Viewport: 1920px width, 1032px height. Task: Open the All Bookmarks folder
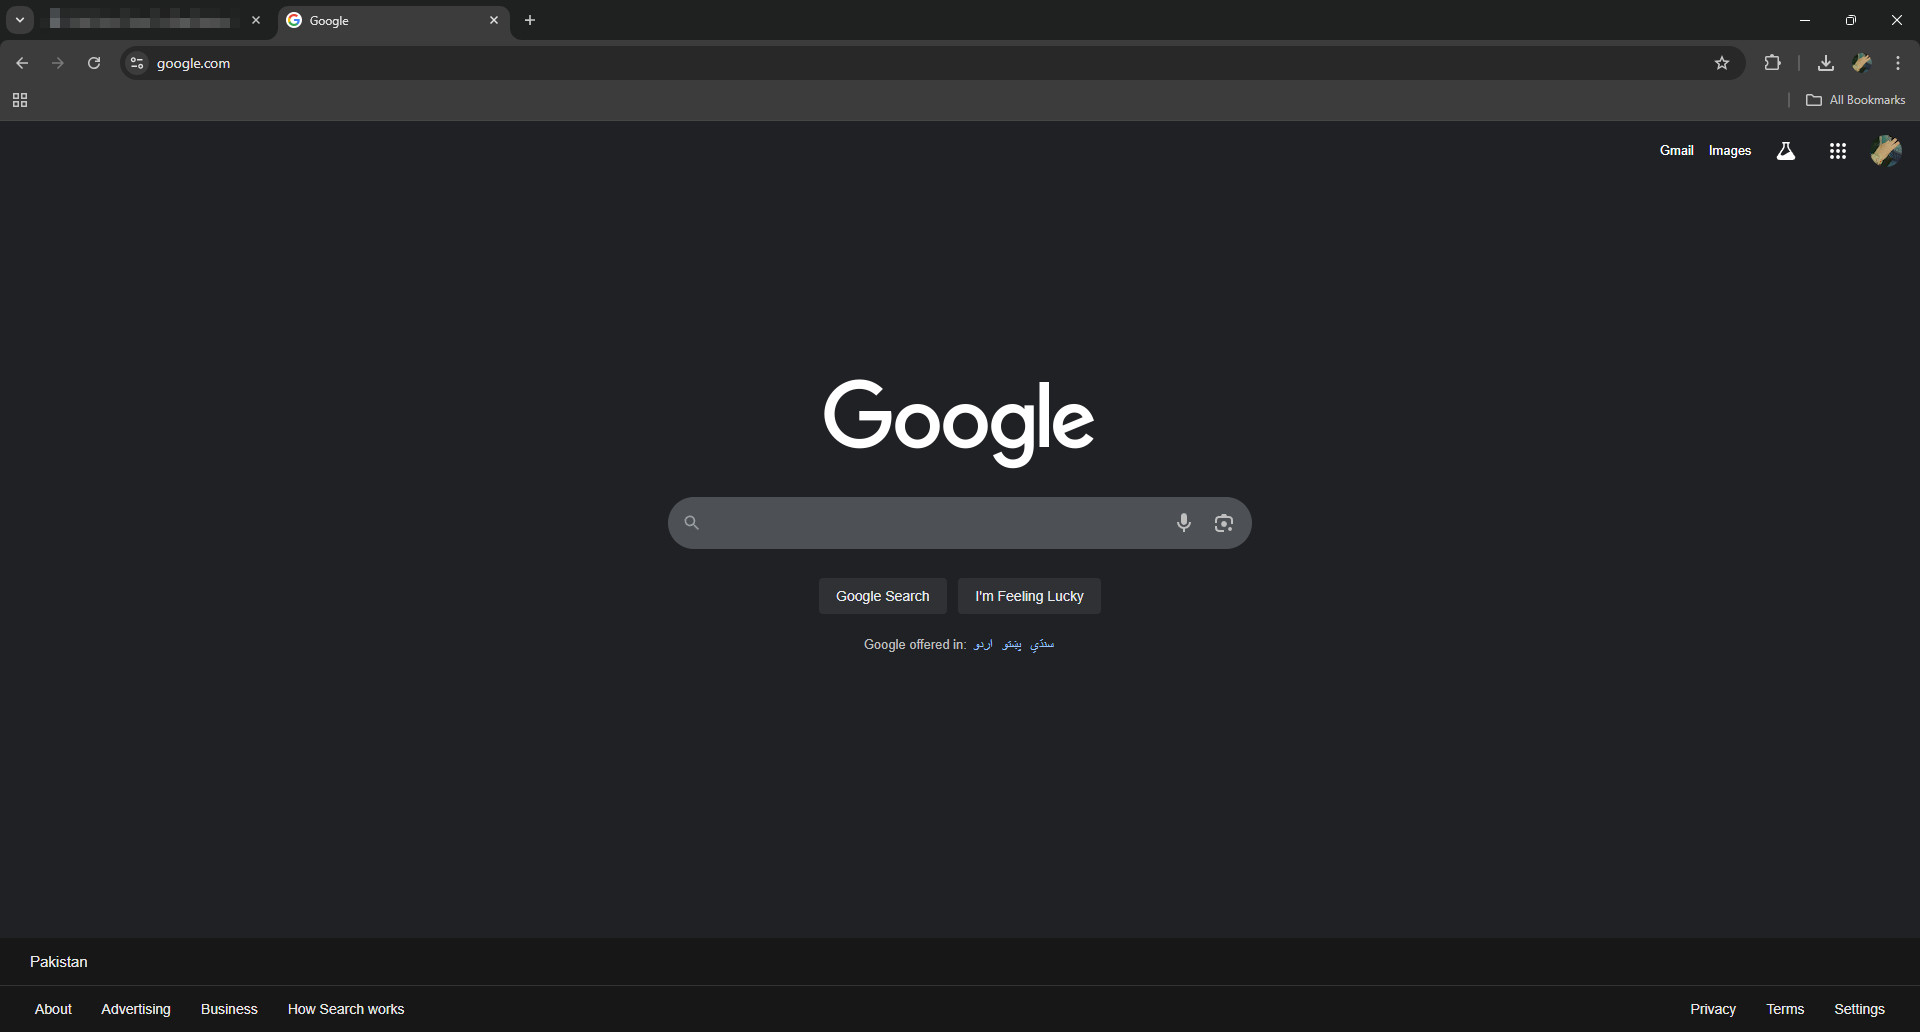pyautogui.click(x=1856, y=100)
